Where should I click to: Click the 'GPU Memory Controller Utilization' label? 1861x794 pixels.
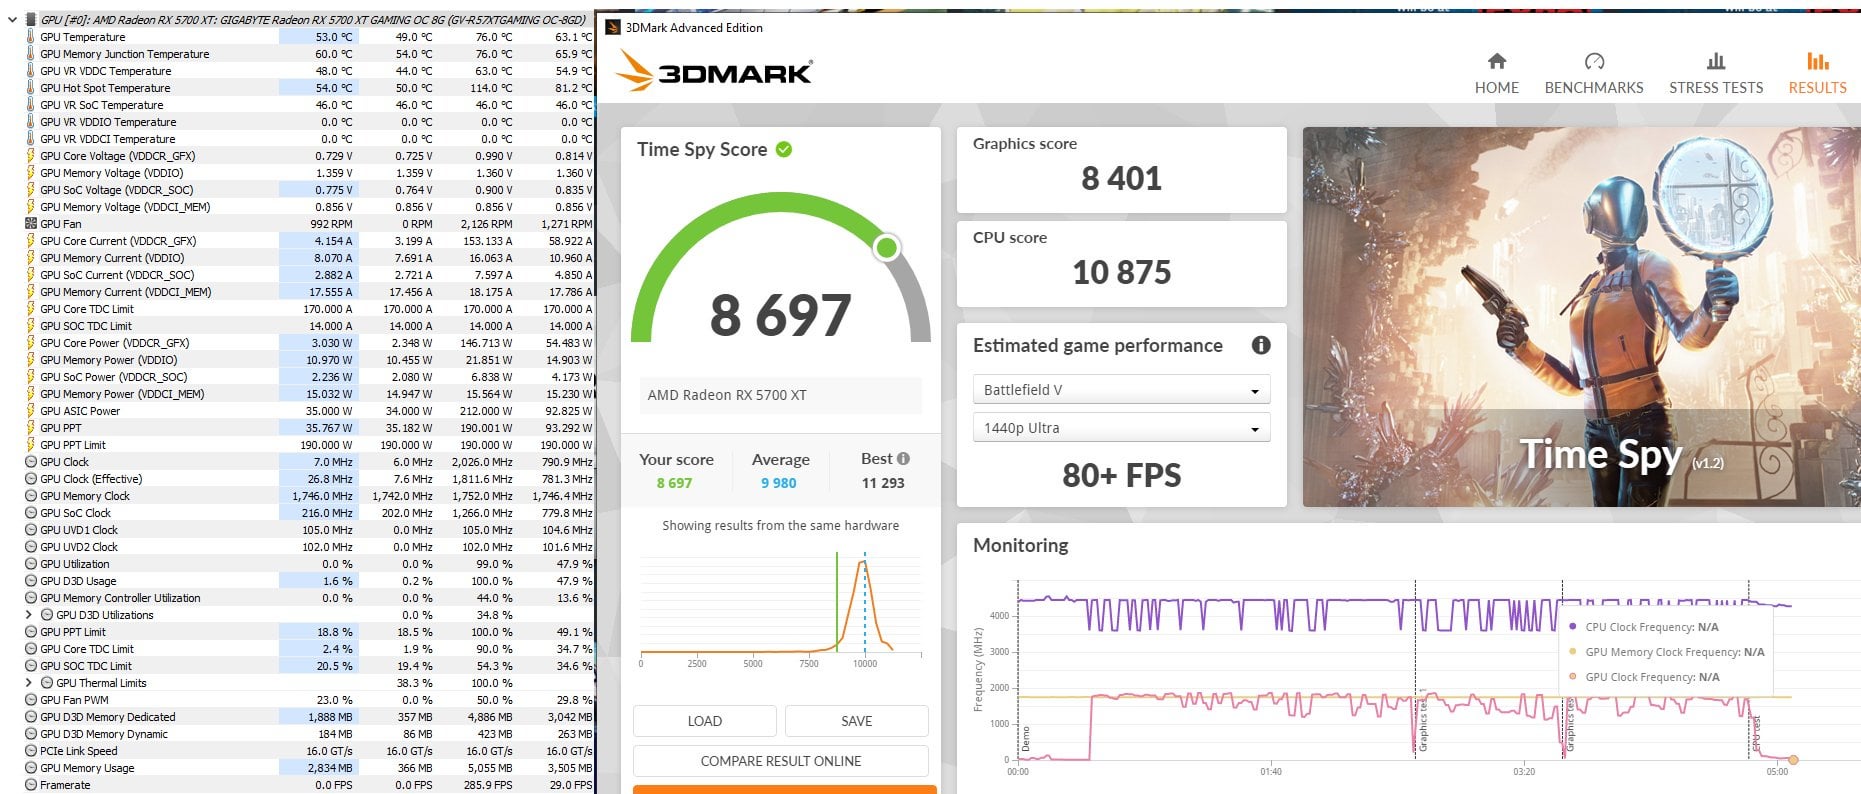(120, 598)
